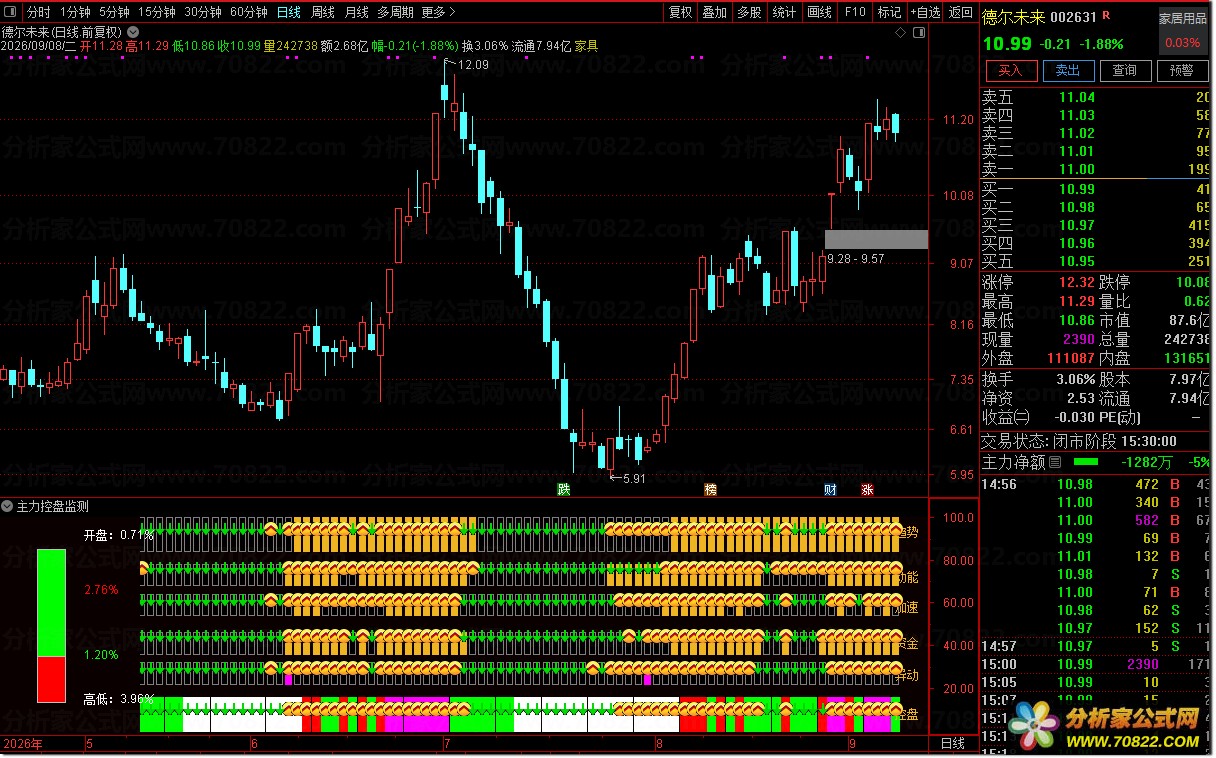1216x758 pixels.
Task: Click the 涨 marker below the chart
Action: click(867, 489)
